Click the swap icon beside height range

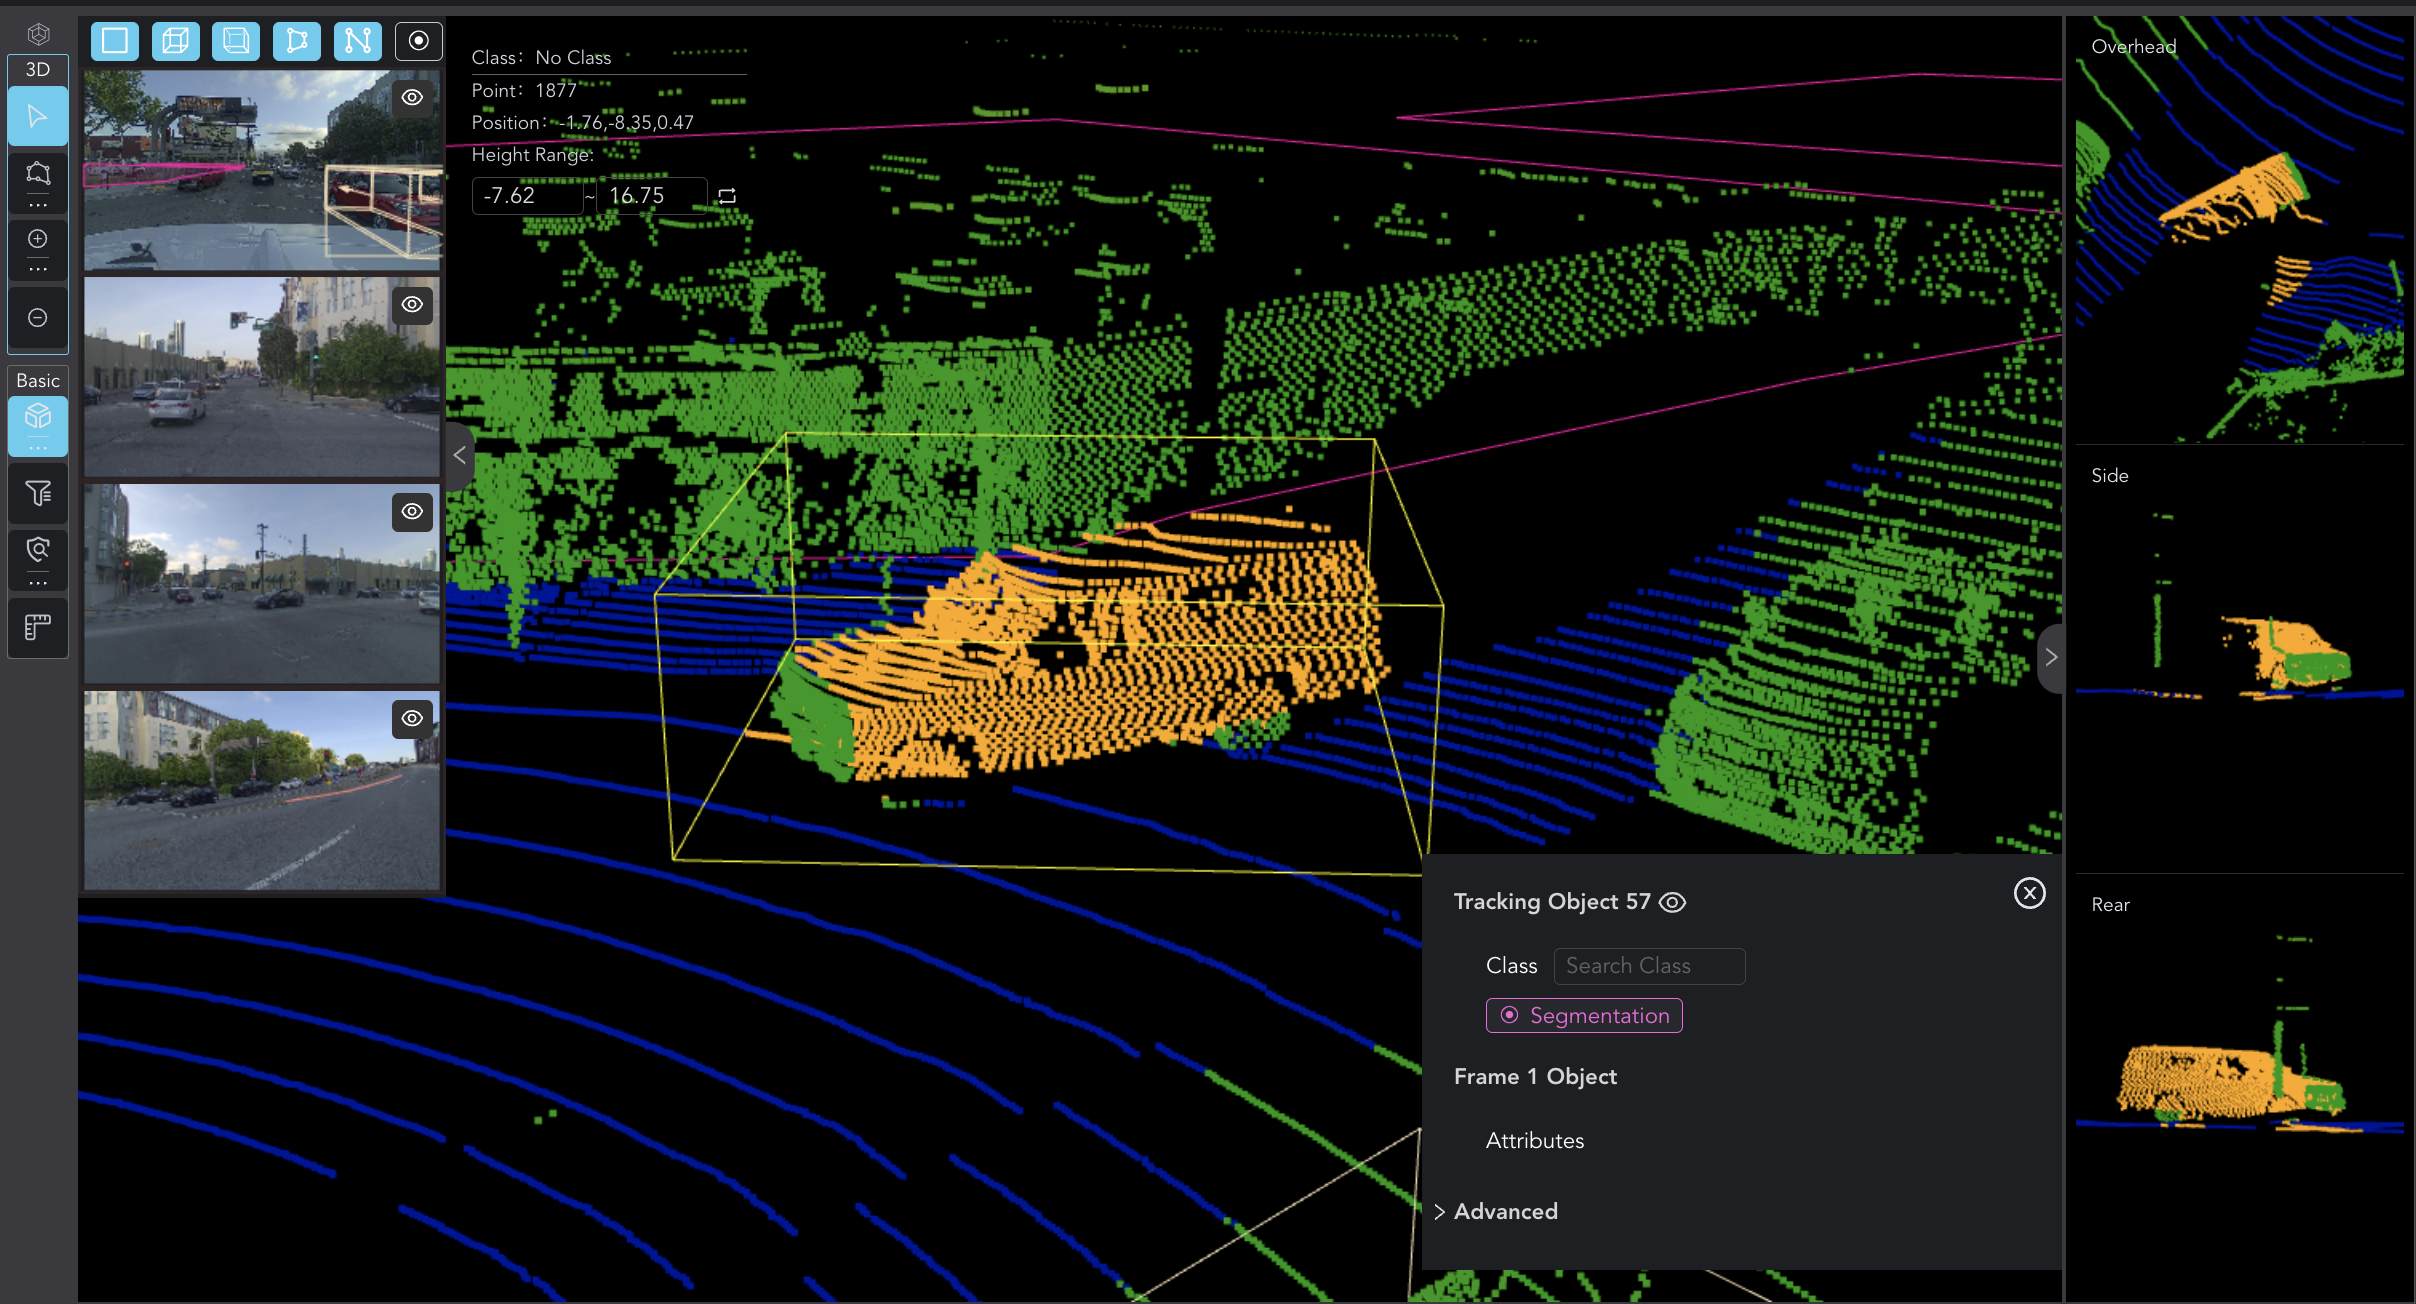click(728, 196)
